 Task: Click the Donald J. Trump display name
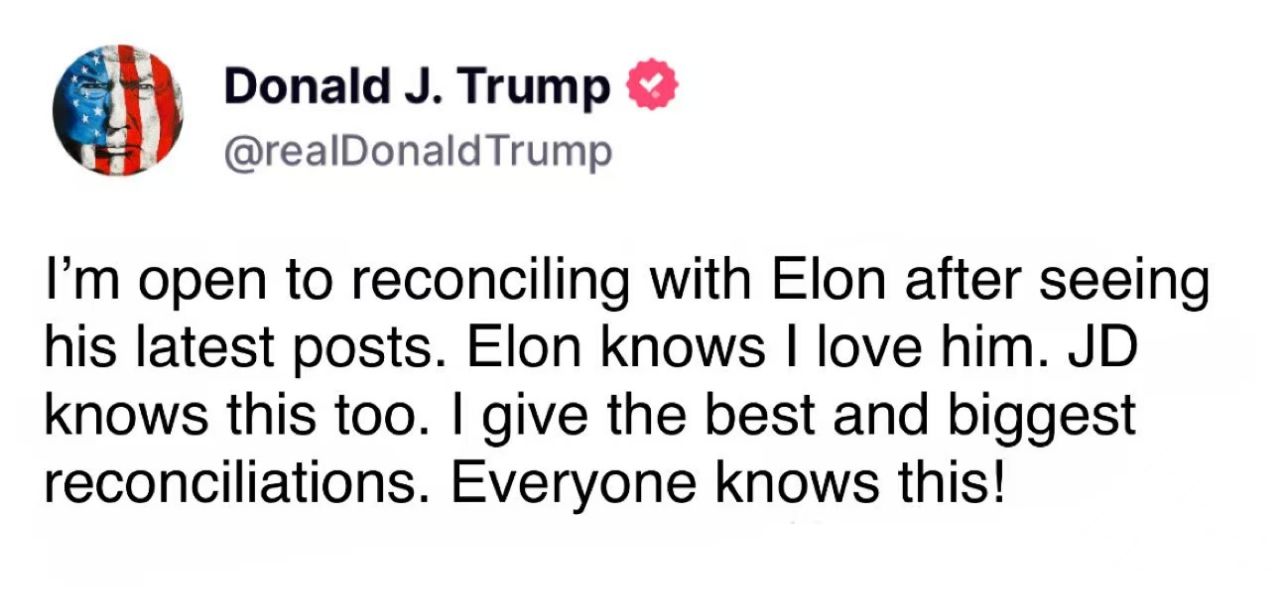pos(417,88)
